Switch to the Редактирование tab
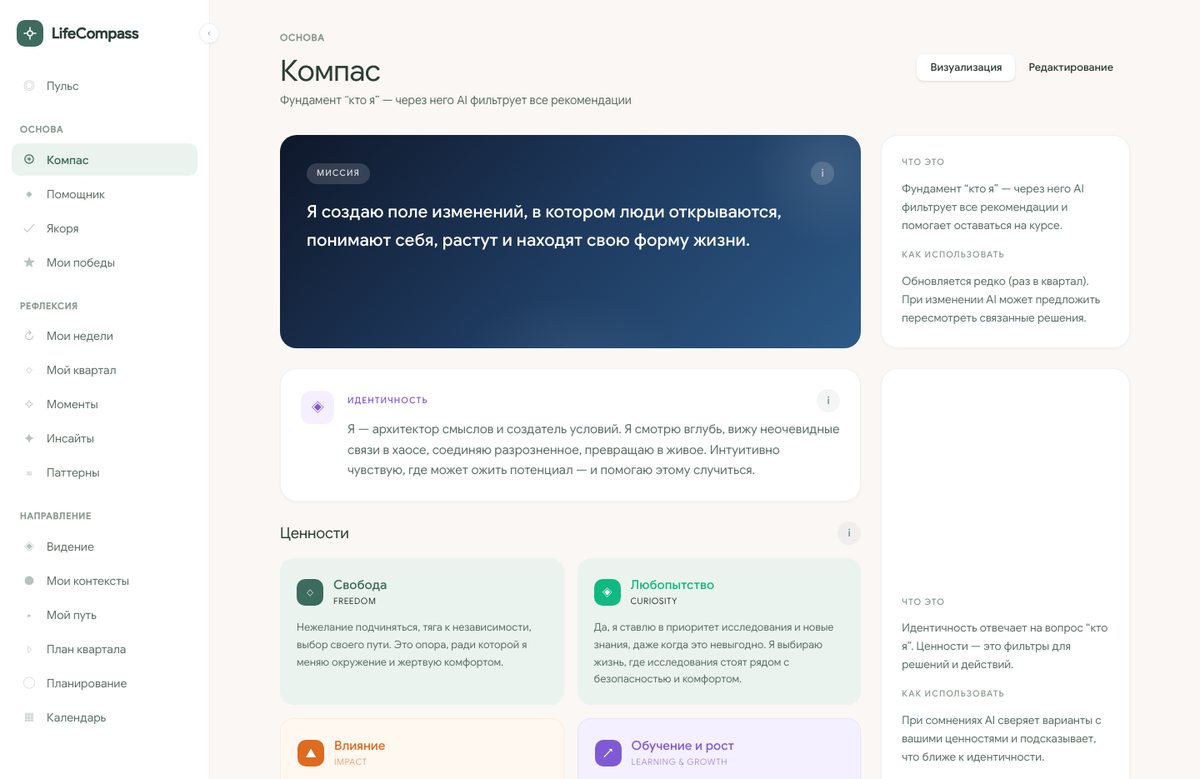This screenshot has height=779, width=1200. (1070, 67)
